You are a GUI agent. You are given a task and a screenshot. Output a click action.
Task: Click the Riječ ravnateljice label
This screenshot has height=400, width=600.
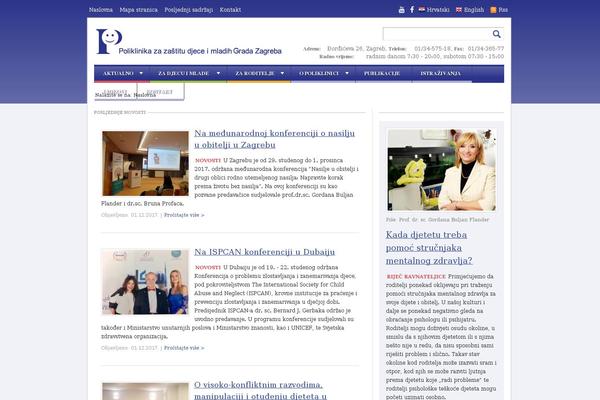[416, 276]
